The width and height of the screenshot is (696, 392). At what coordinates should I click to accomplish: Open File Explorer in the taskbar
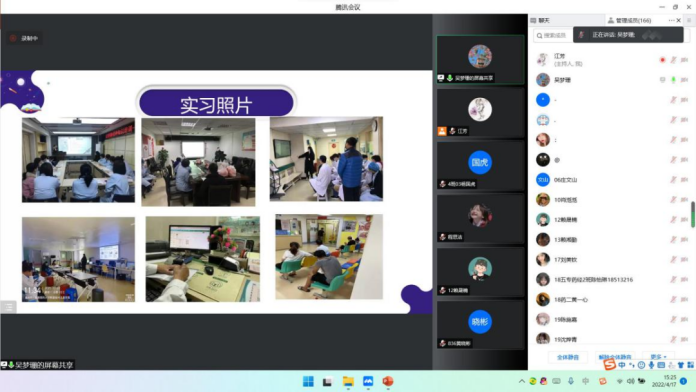pos(348,381)
